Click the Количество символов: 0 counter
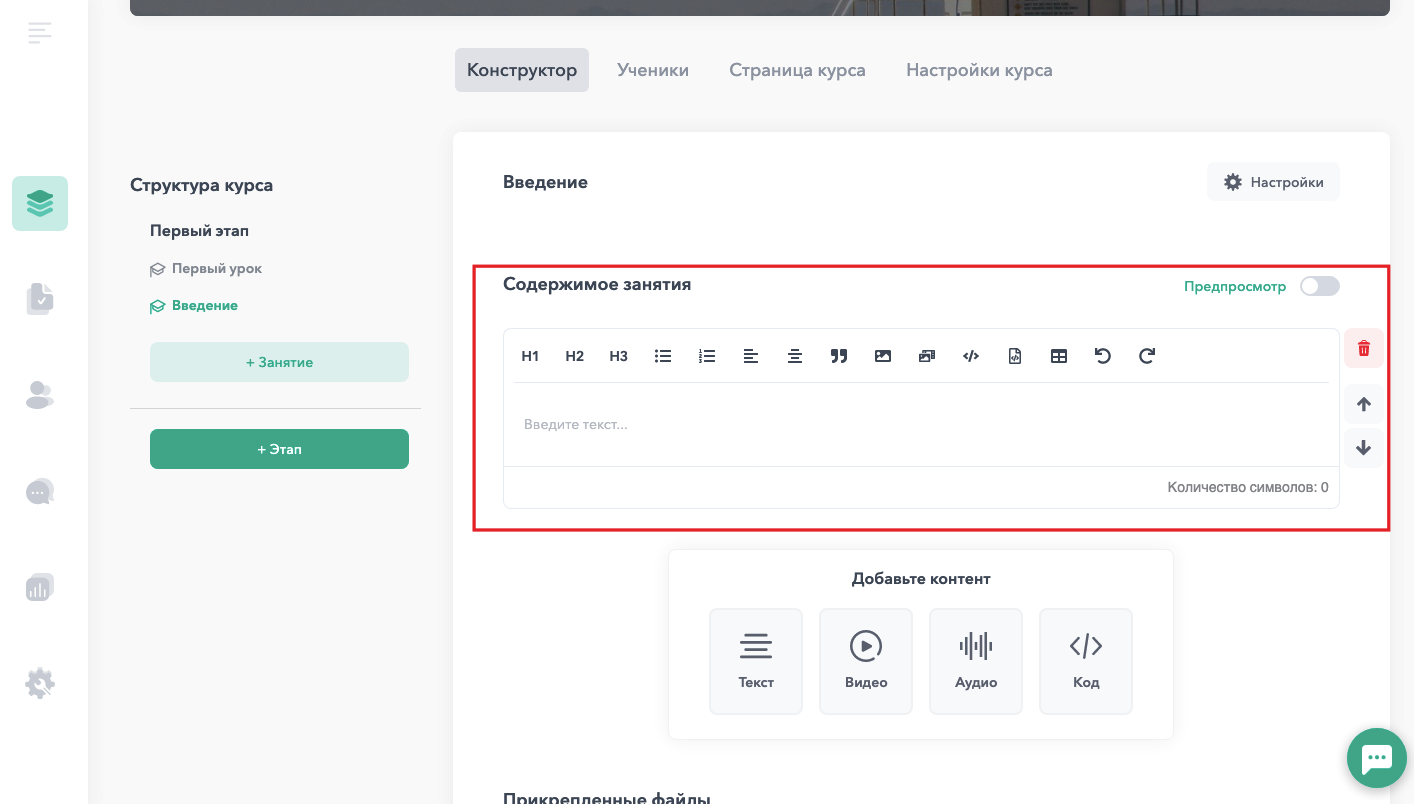The image size is (1414, 804). 1248,488
